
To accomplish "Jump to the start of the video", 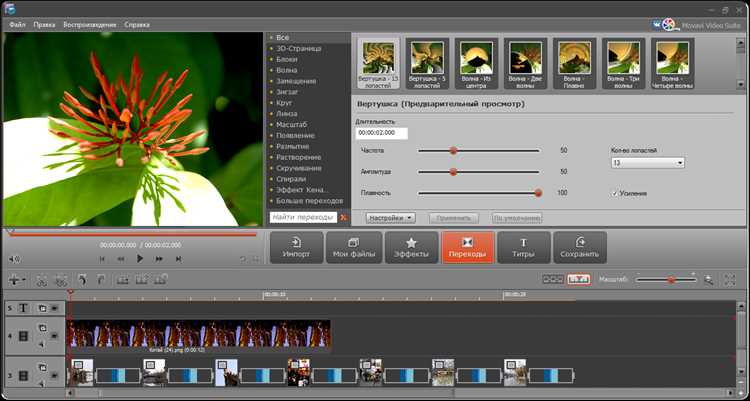I will point(102,259).
